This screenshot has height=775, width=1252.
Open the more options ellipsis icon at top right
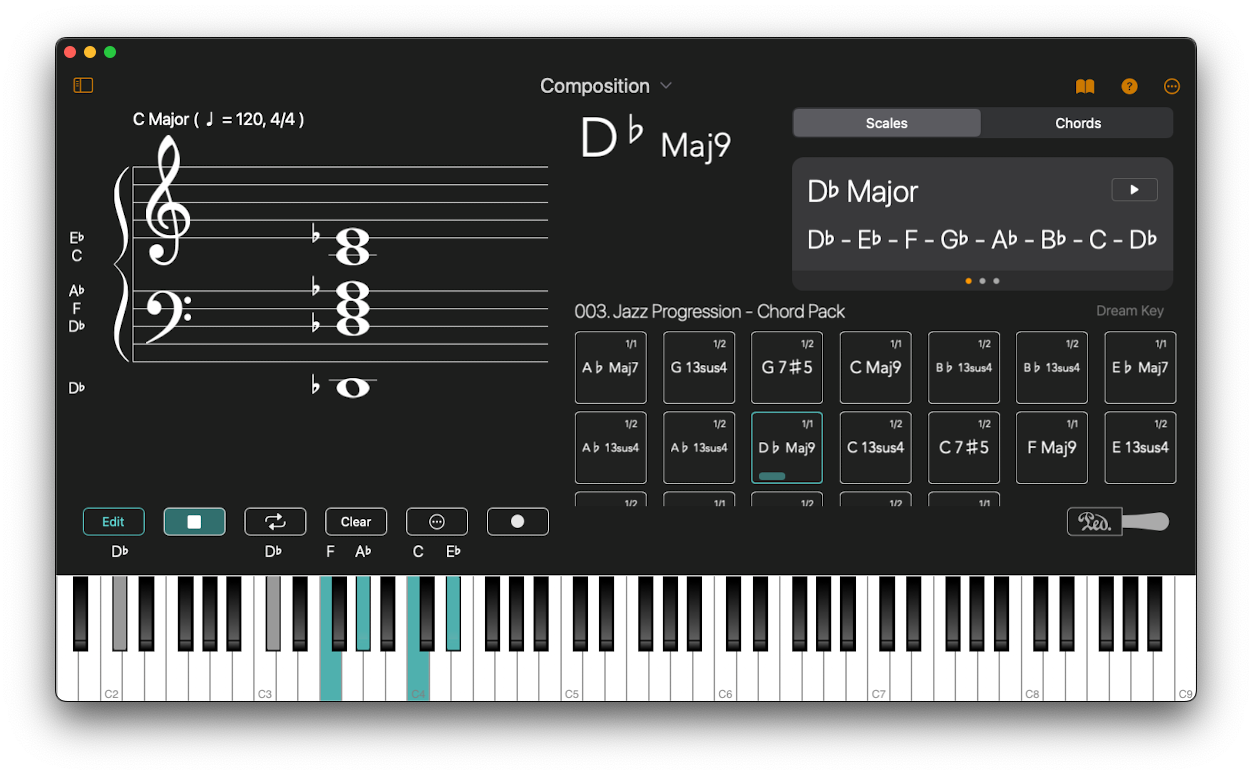click(1172, 87)
